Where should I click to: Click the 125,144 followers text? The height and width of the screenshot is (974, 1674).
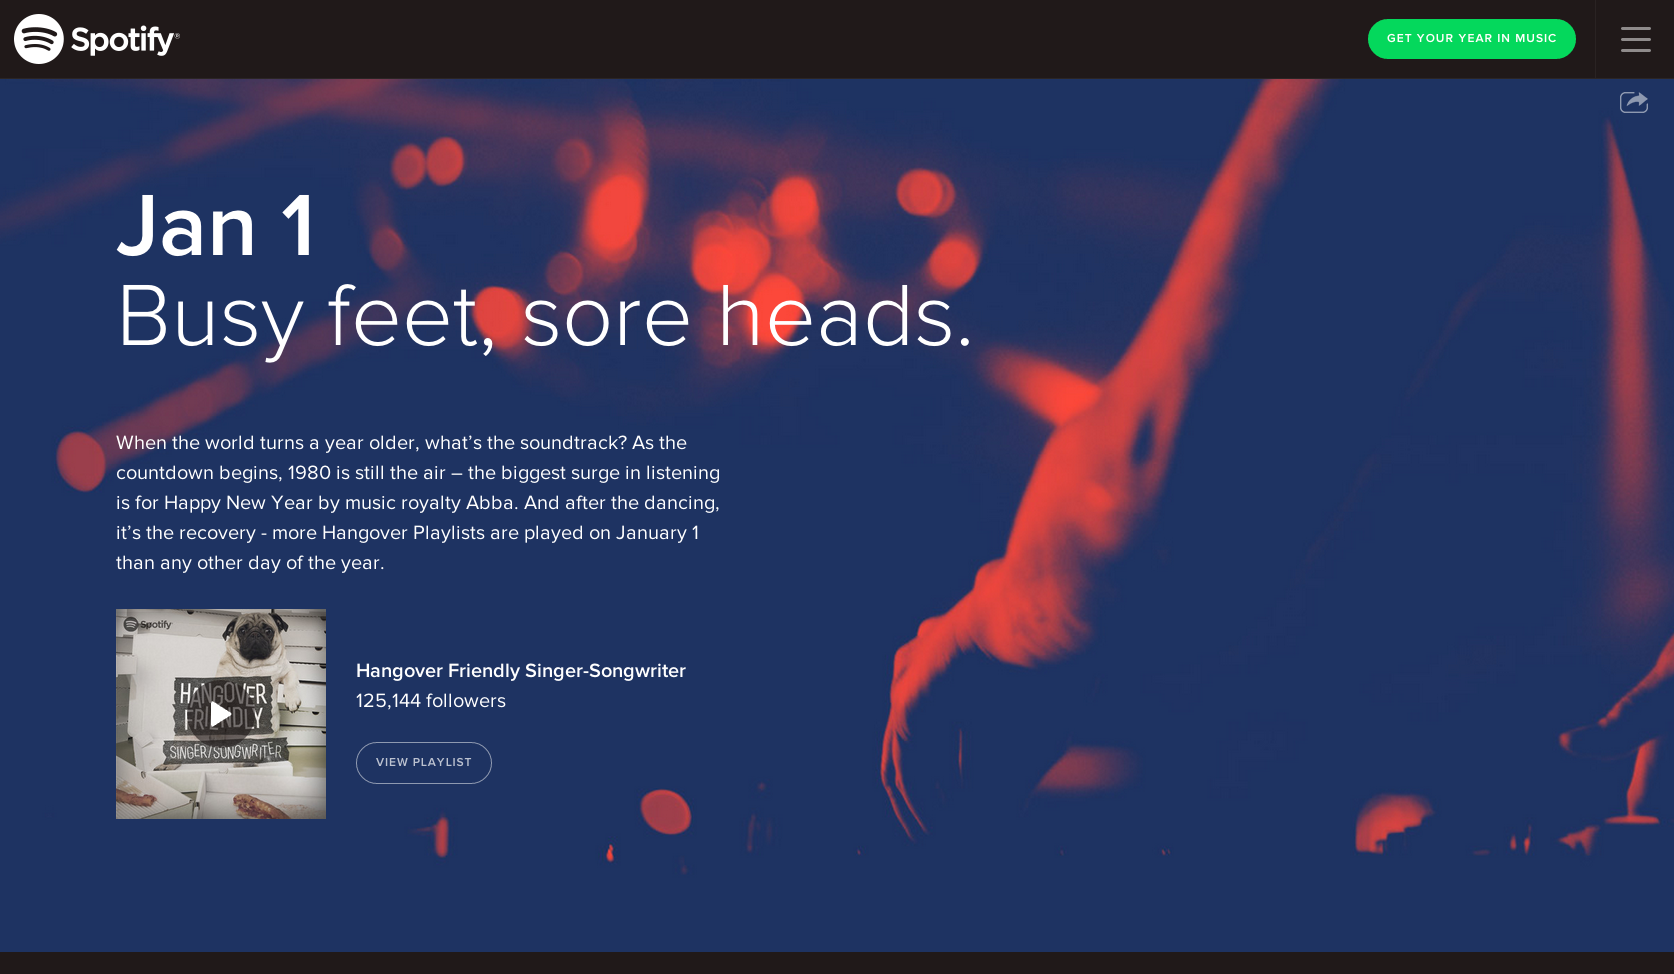[431, 701]
